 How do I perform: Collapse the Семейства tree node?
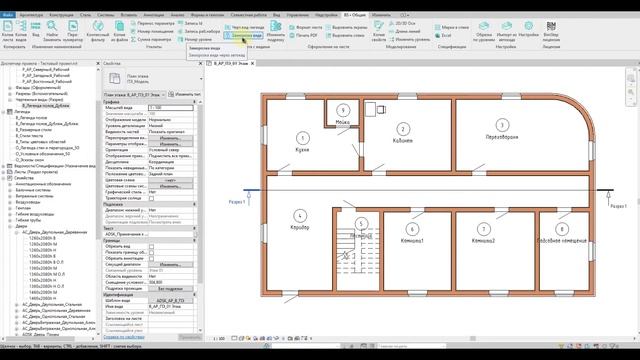(x=3, y=178)
